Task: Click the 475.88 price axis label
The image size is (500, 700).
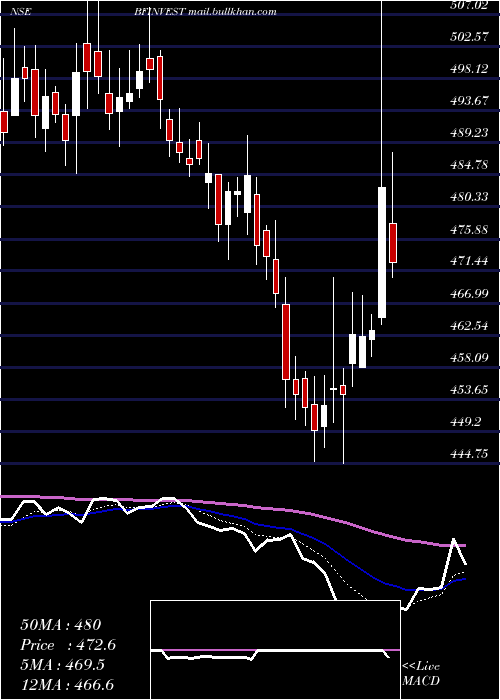Action: 468,229
